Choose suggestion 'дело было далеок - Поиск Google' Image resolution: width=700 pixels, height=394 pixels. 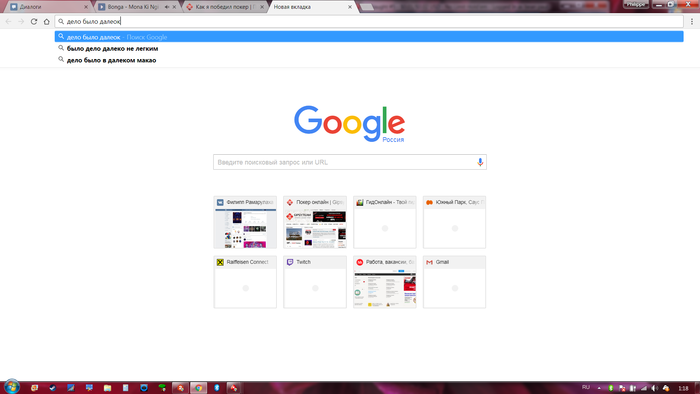click(x=369, y=37)
